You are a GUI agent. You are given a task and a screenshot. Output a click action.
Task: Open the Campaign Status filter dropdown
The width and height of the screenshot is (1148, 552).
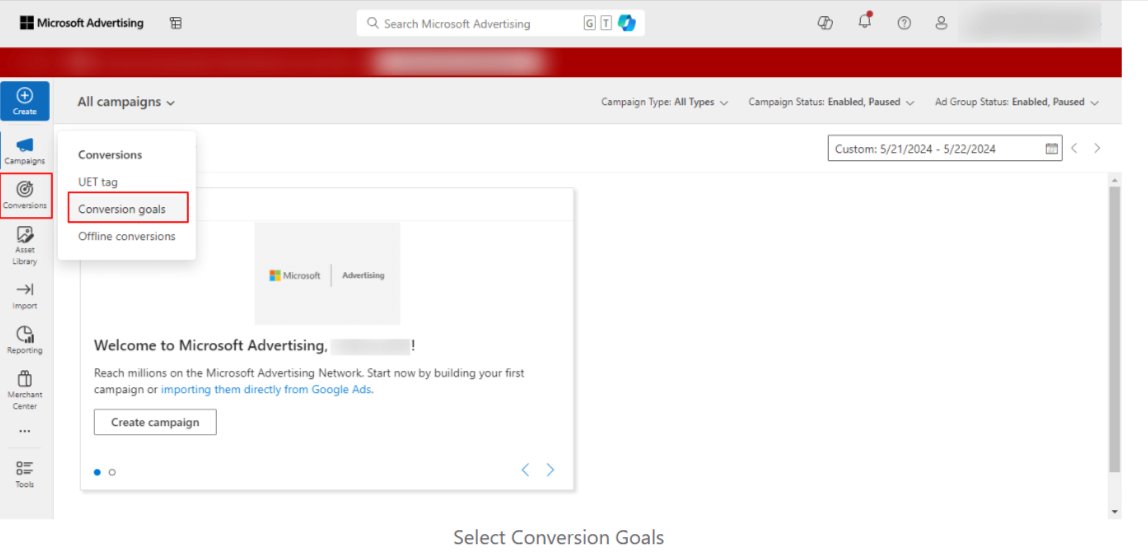coord(832,102)
